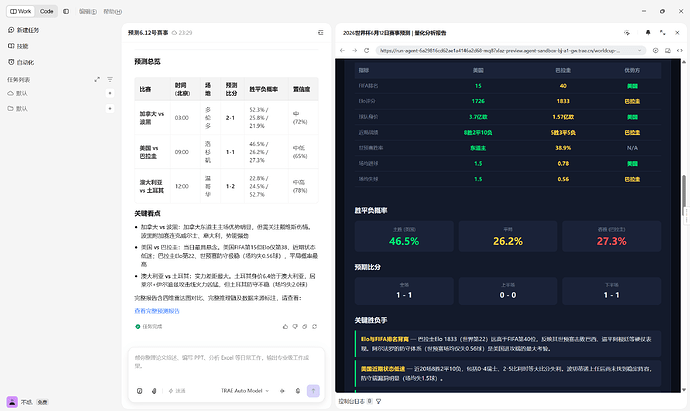Viewport: 690px width, 411px height.
Task: Click the full-time 1 - 1 score card
Action: pyautogui.click(x=404, y=291)
